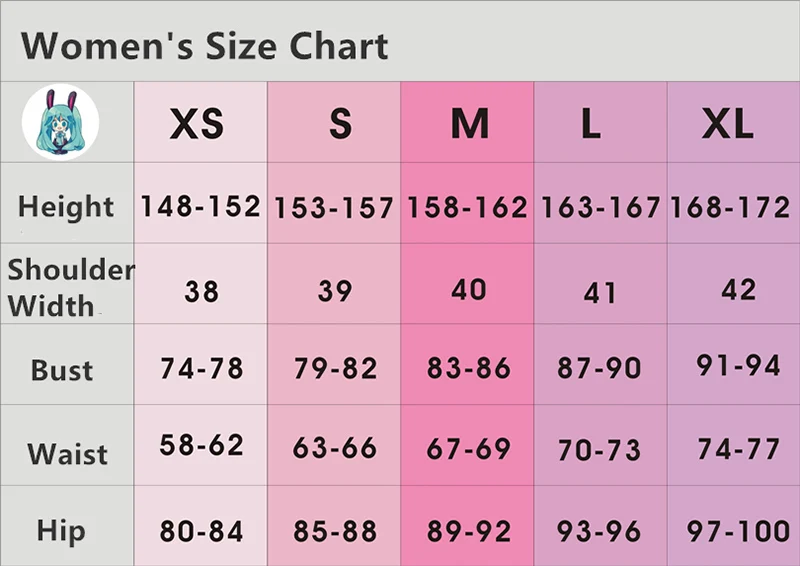Click the Waist row label
The image size is (800, 566).
[x=67, y=454]
